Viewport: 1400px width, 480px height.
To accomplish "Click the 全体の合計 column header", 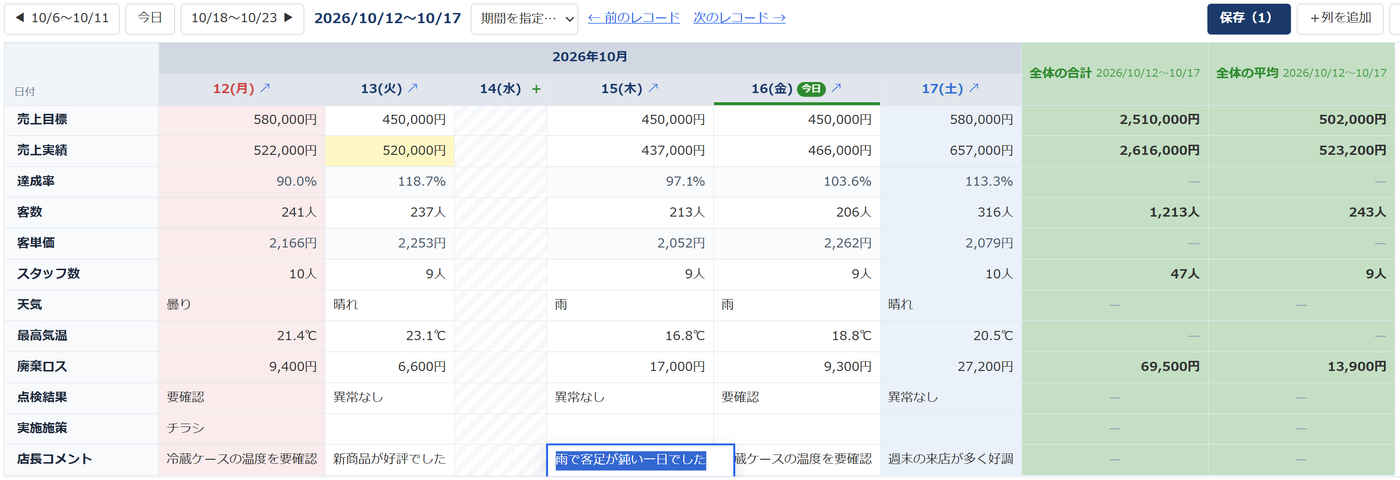I will (x=1115, y=74).
